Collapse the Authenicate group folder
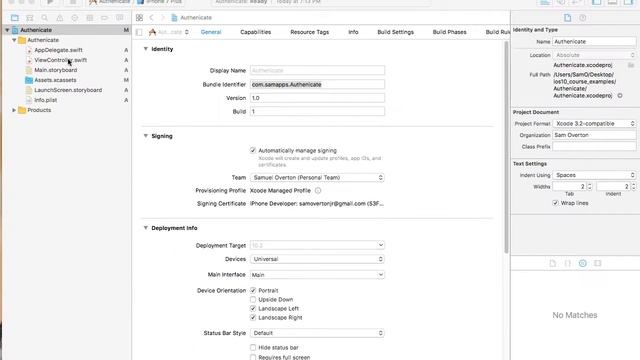Viewport: 640px width, 360px height. (14, 40)
